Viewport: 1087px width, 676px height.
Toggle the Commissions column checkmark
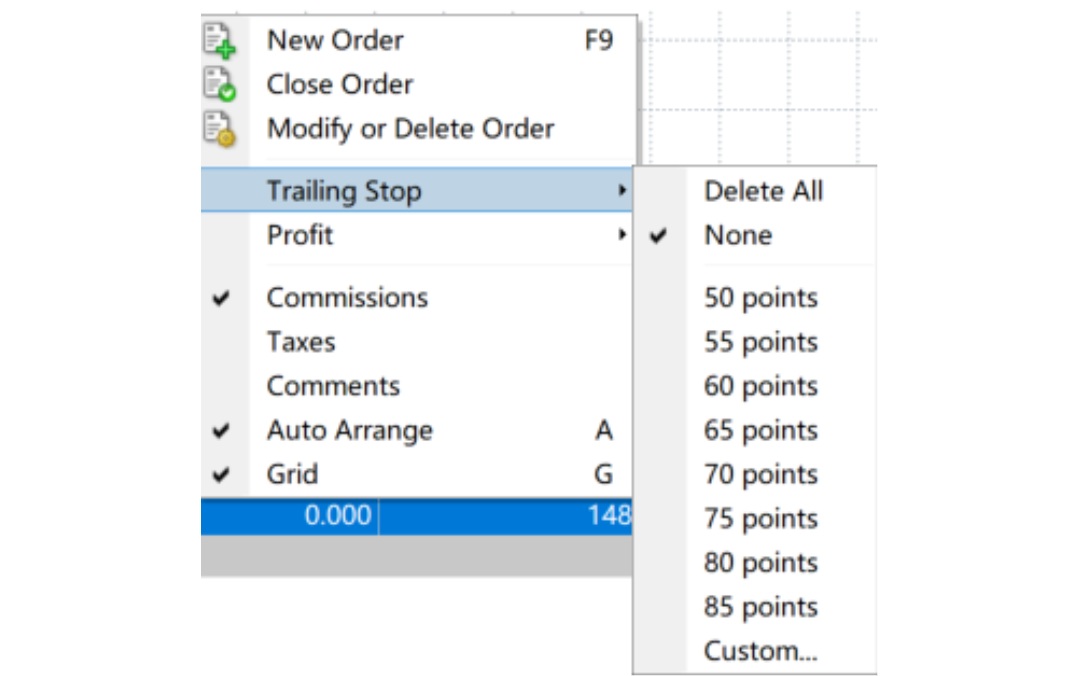(221, 298)
